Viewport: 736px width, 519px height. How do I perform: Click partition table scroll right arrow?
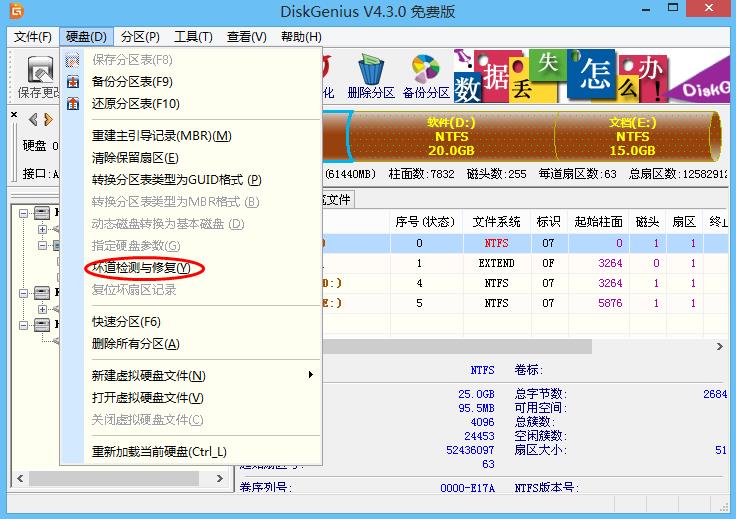coord(720,346)
